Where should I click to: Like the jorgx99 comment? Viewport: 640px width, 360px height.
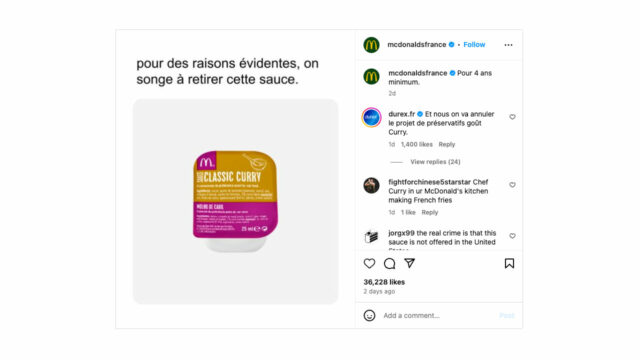[x=512, y=236]
